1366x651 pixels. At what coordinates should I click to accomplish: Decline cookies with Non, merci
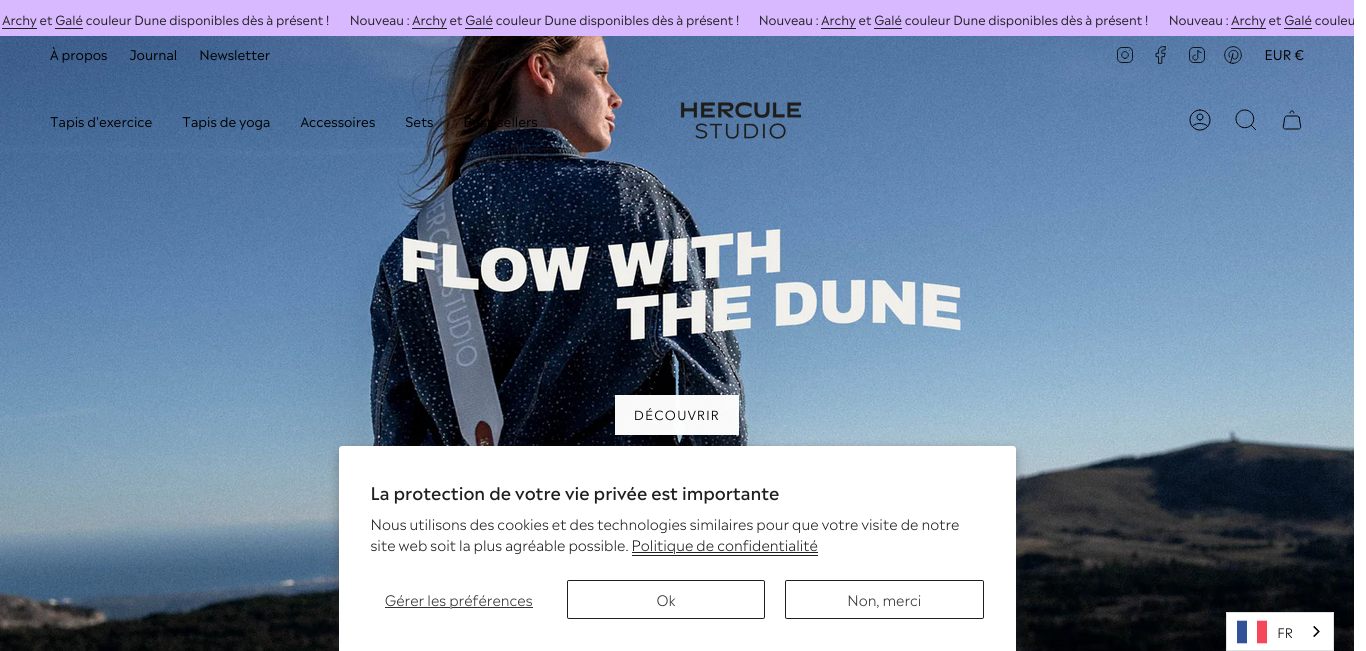[x=884, y=600]
